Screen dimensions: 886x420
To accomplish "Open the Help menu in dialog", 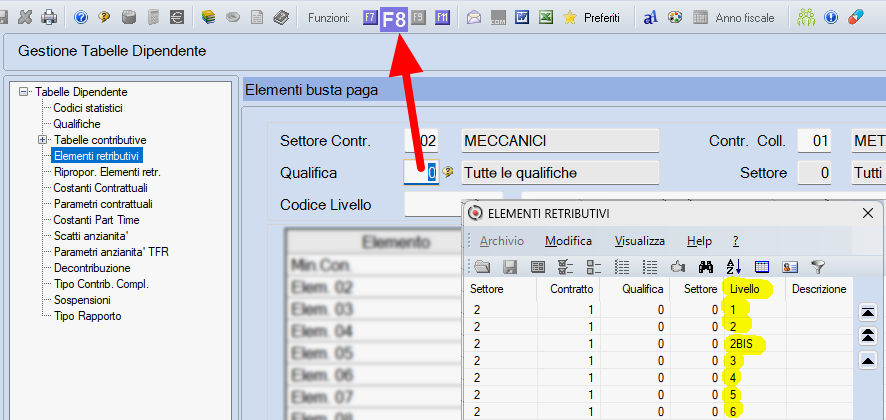I will (700, 241).
